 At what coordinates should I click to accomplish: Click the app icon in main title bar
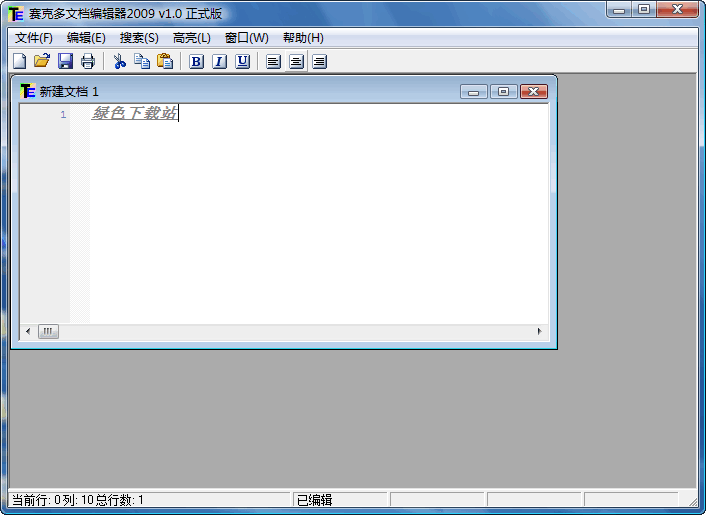[x=16, y=14]
